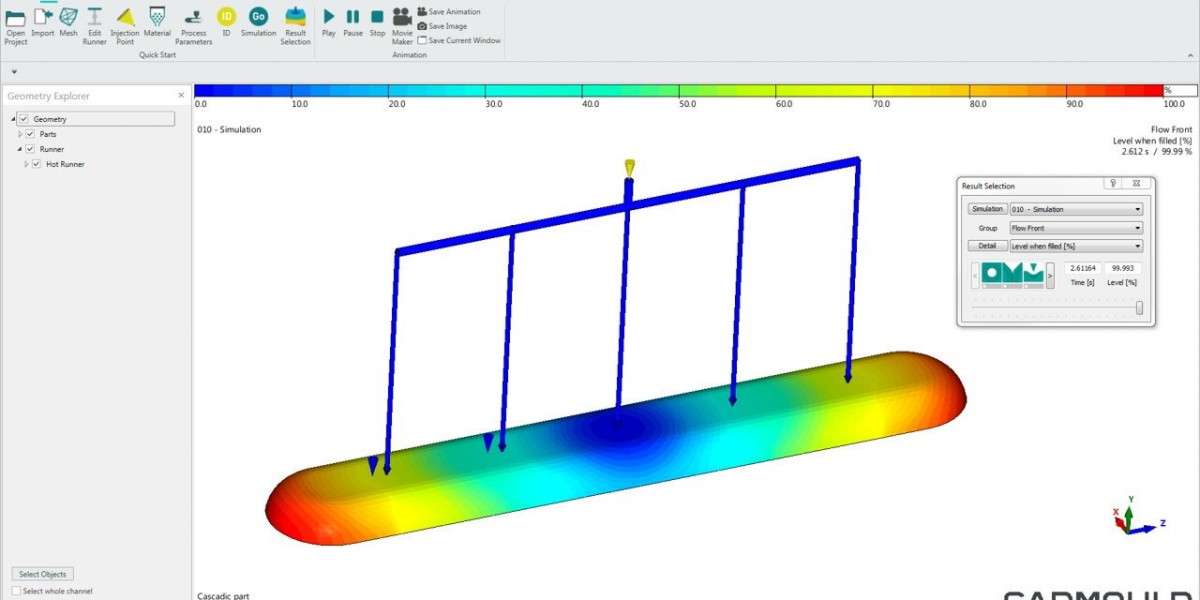The height and width of the screenshot is (600, 1200).
Task: Enable Select whole channel checkbox
Action: point(16,591)
